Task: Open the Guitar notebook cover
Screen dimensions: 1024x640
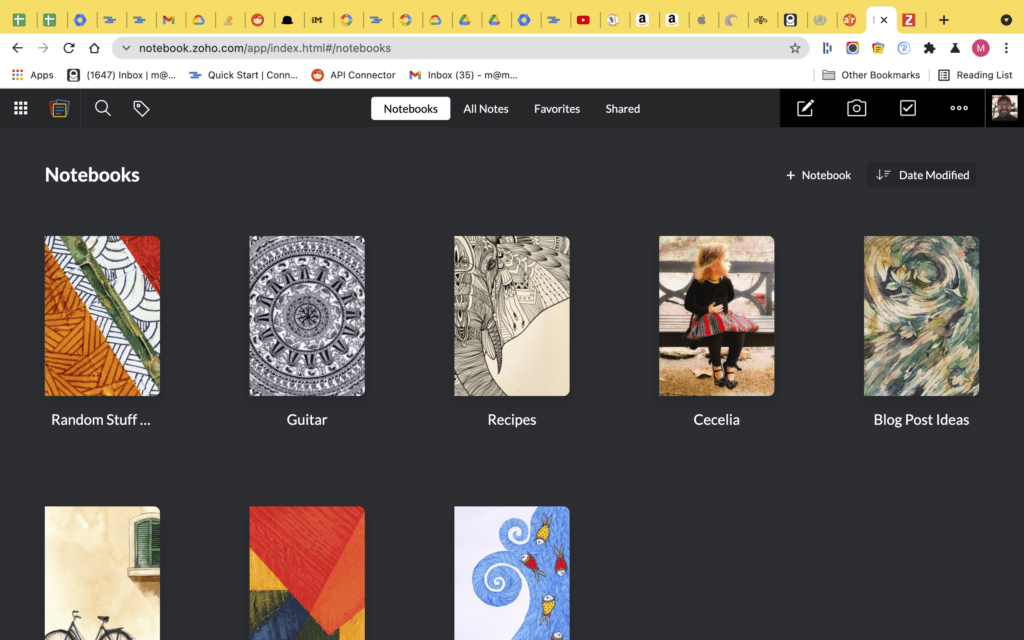Action: click(x=307, y=316)
